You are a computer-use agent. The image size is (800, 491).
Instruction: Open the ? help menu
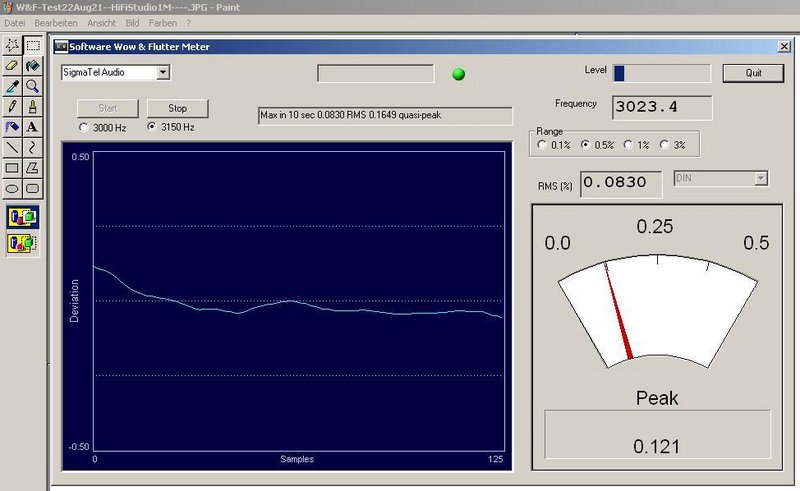coord(188,23)
